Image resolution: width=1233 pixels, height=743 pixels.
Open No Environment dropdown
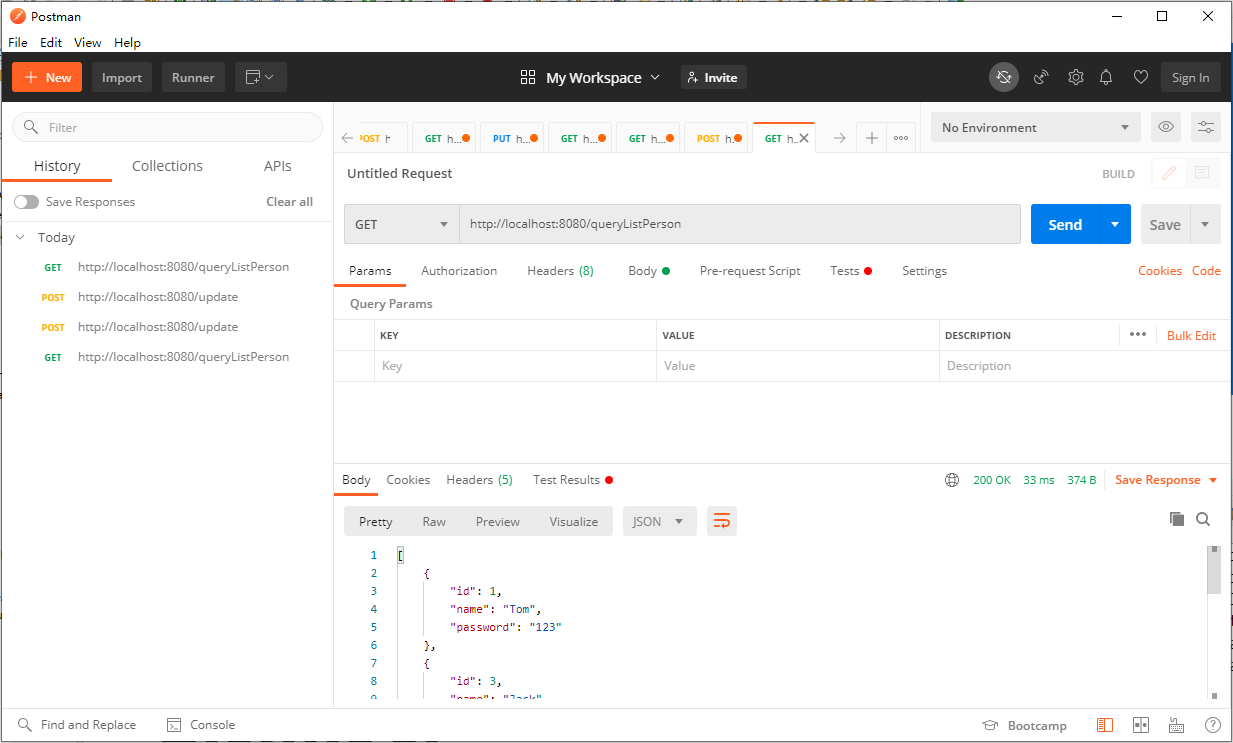pyautogui.click(x=1036, y=127)
